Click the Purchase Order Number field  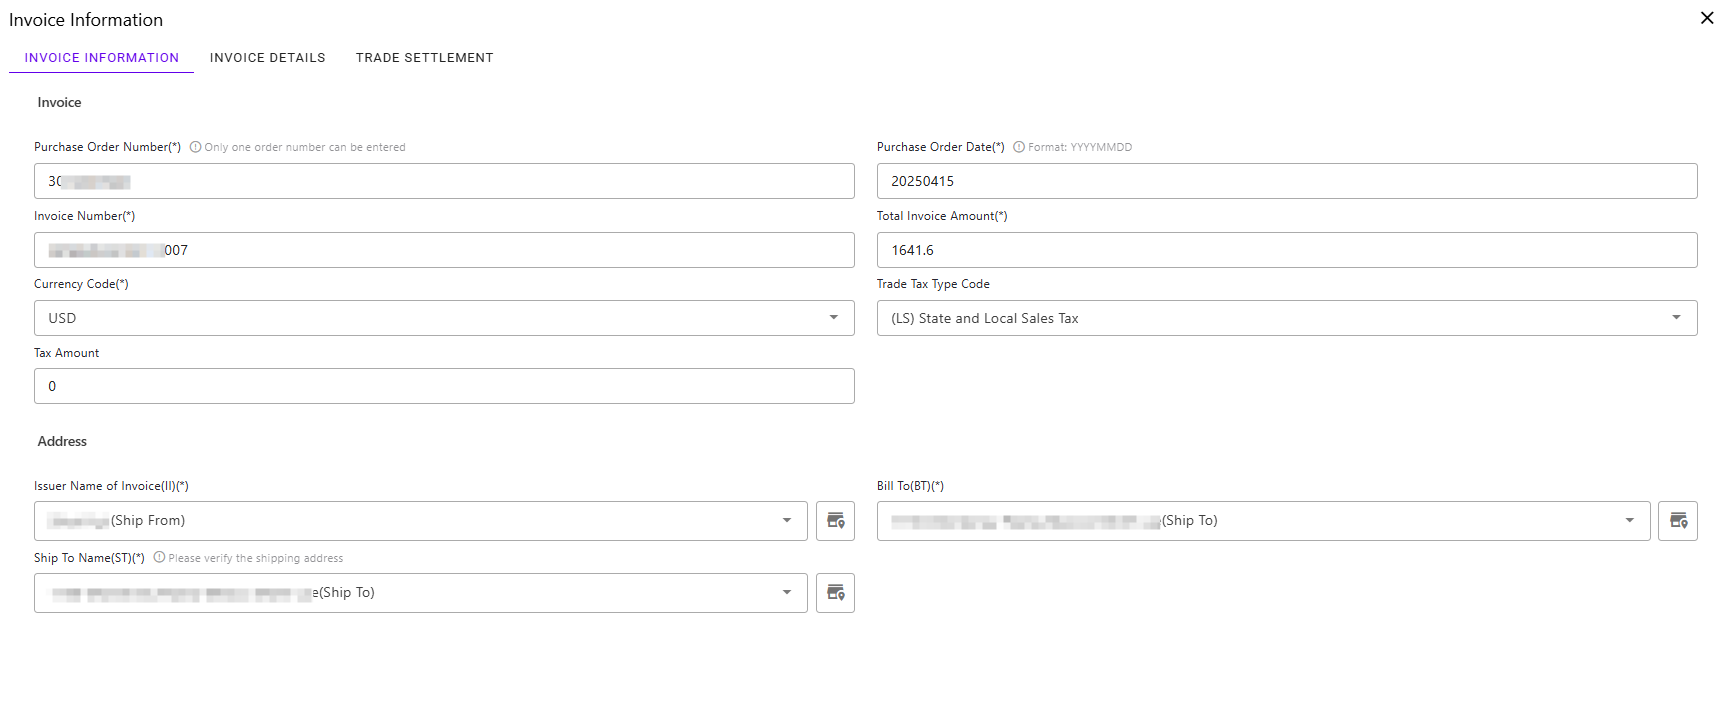(444, 181)
